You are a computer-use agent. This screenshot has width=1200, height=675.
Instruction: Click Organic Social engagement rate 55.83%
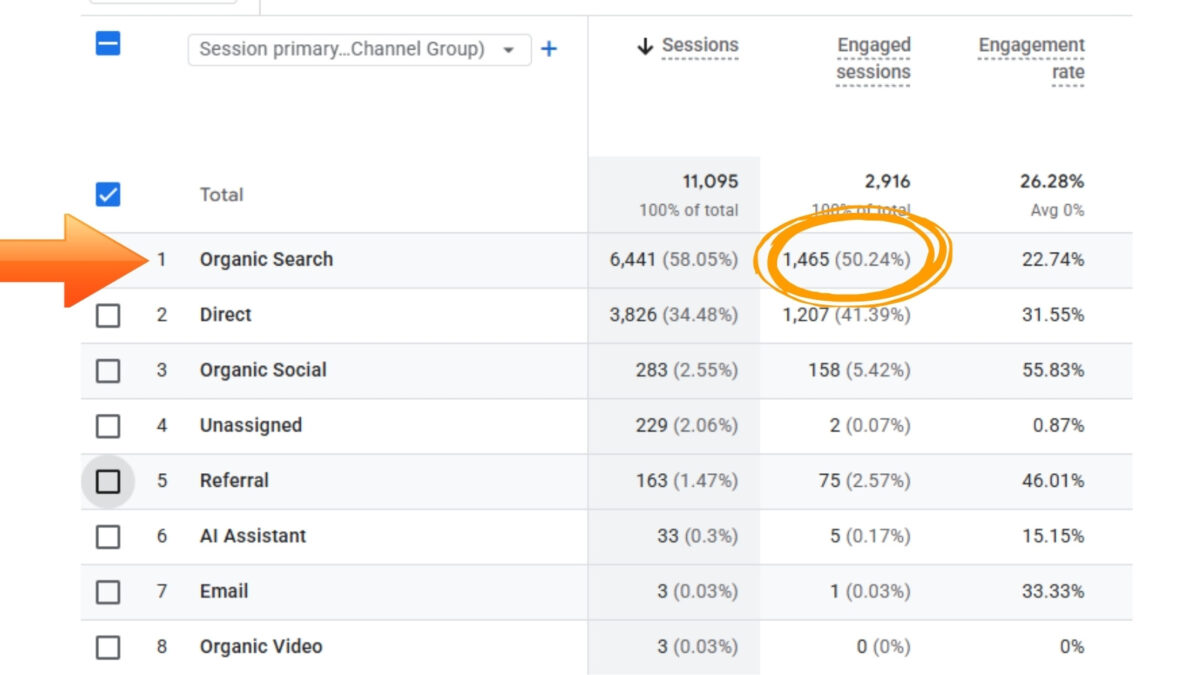tap(1053, 370)
